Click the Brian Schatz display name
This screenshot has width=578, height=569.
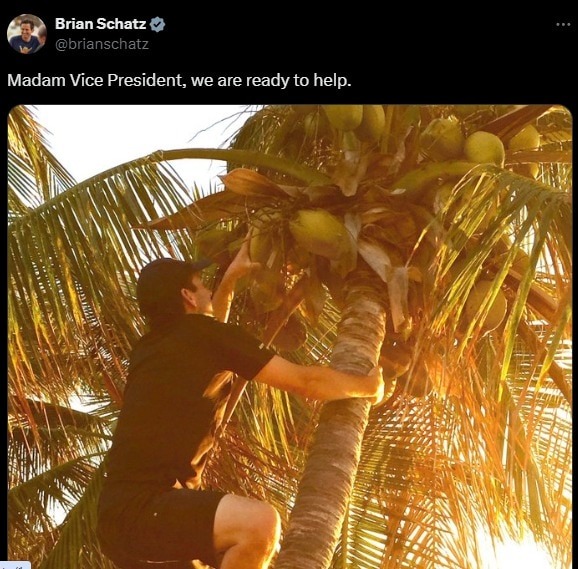click(x=101, y=24)
